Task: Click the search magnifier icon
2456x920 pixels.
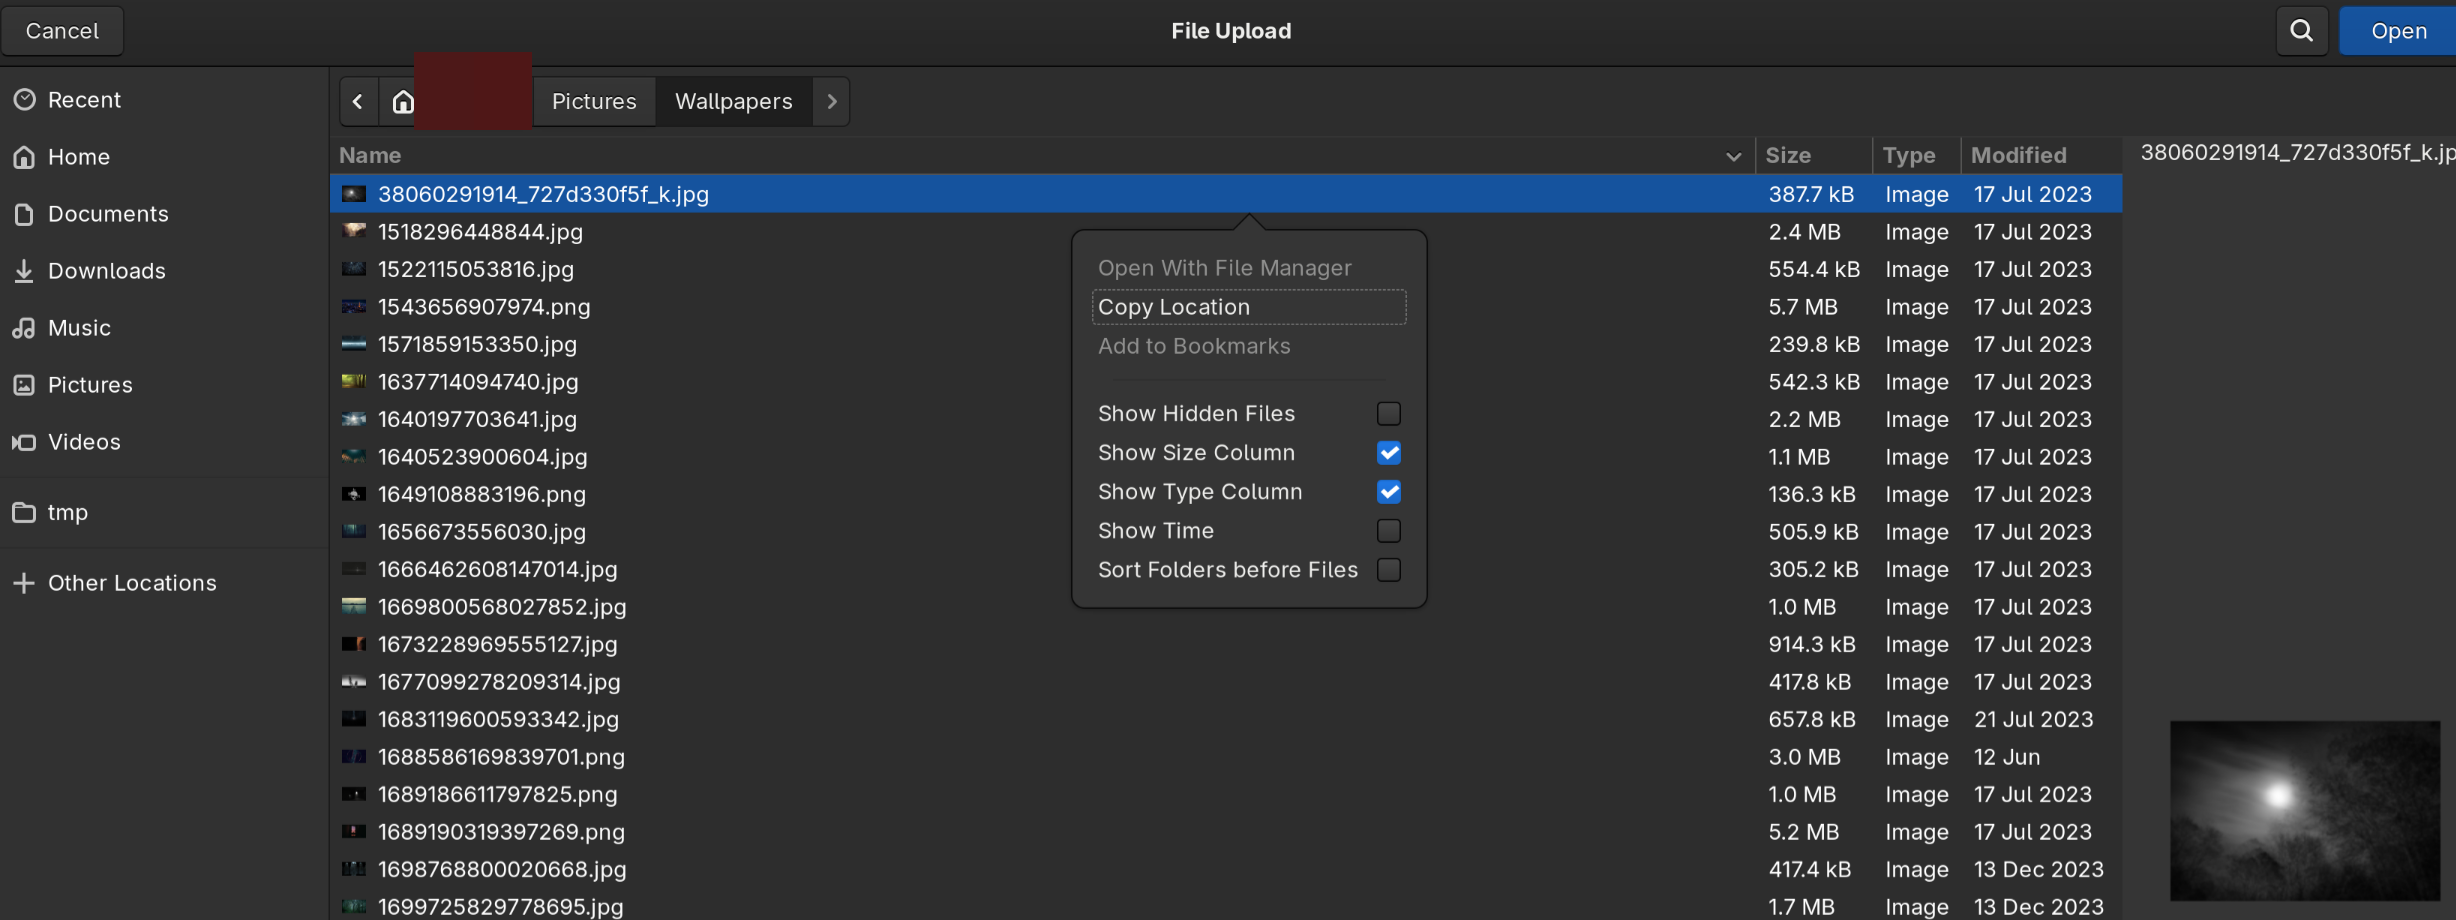Action: (x=2301, y=31)
